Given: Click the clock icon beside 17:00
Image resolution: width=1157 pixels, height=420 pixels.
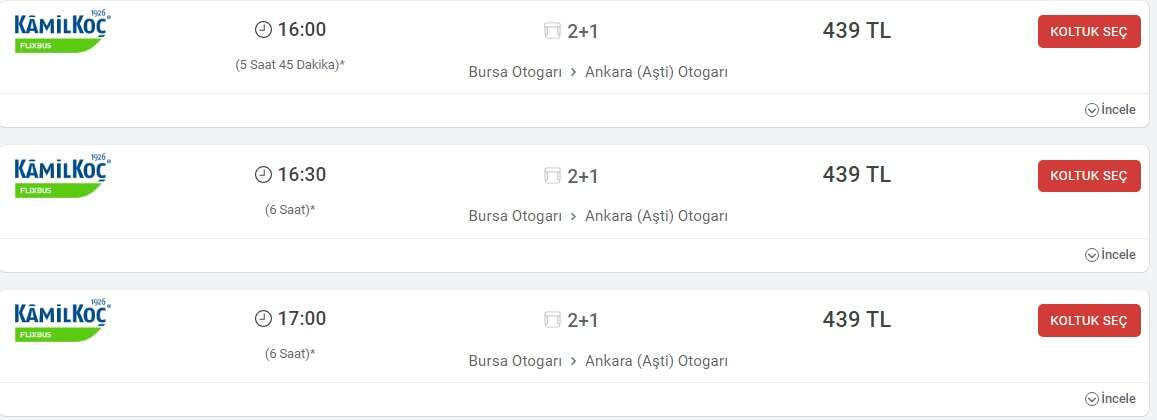Looking at the screenshot, I should pyautogui.click(x=263, y=319).
